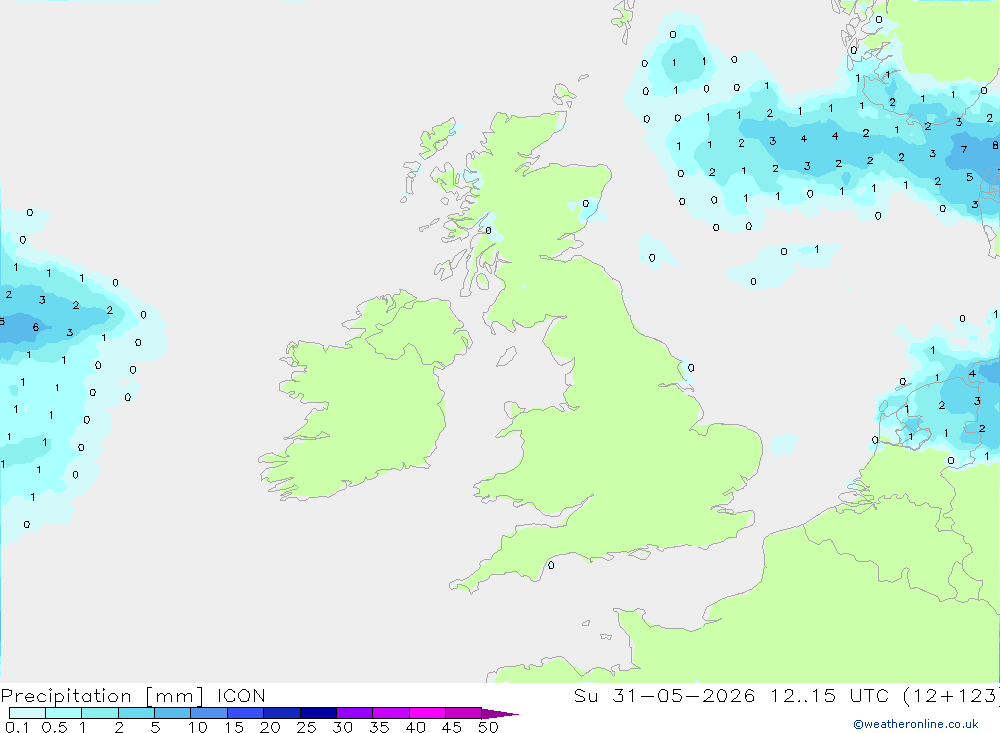Click the 10–15 mm blue legend swatch
This screenshot has height=733, width=1000.
point(209,713)
